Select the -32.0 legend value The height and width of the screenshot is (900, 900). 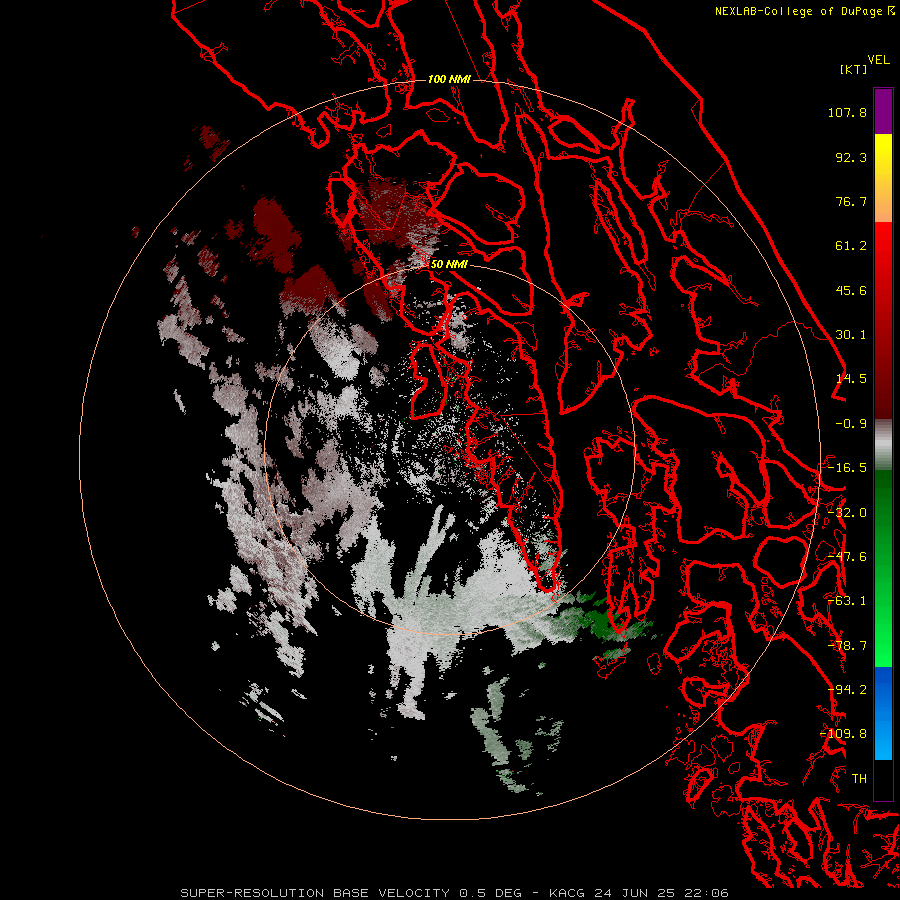[847, 513]
